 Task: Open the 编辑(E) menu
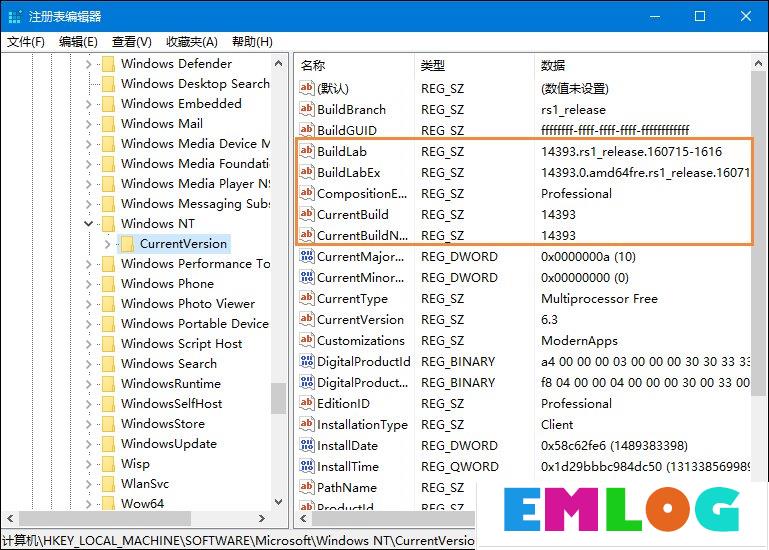coord(78,42)
